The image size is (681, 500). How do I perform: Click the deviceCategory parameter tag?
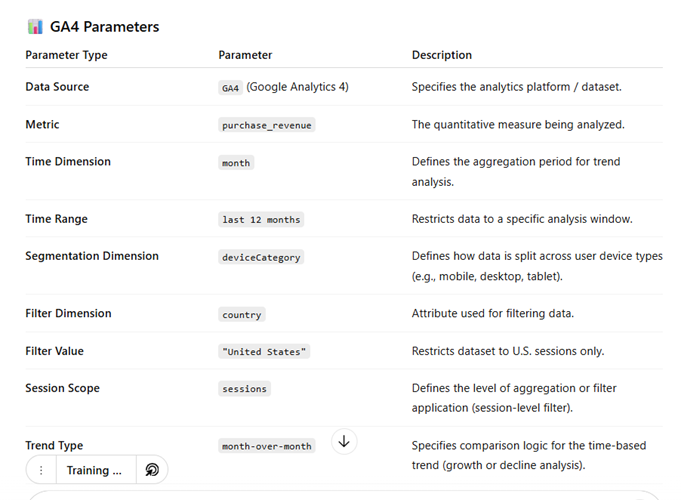pyautogui.click(x=261, y=257)
